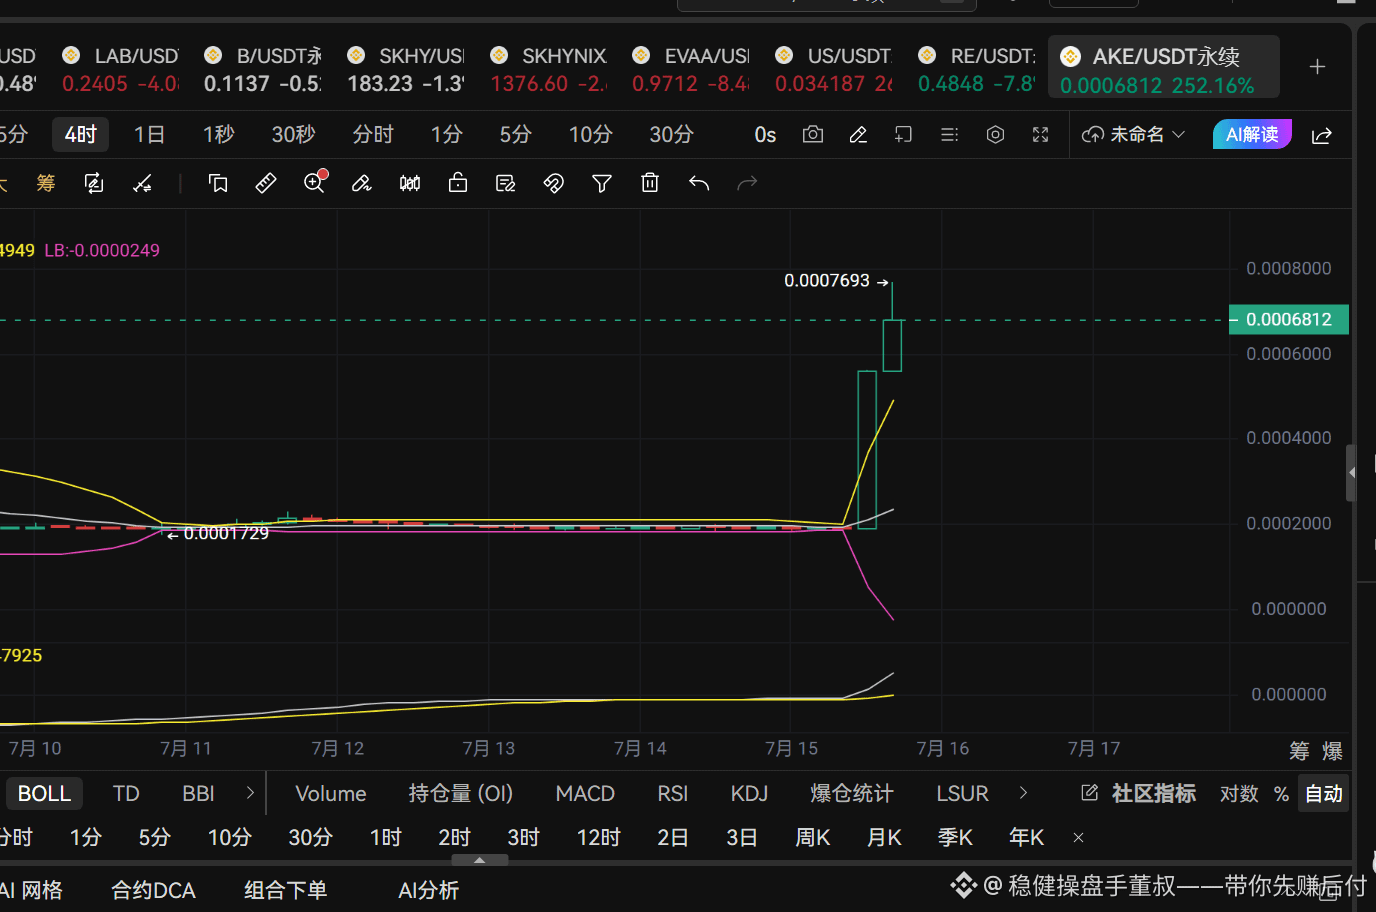
Task: Open 合约DCA tab
Action: (153, 891)
